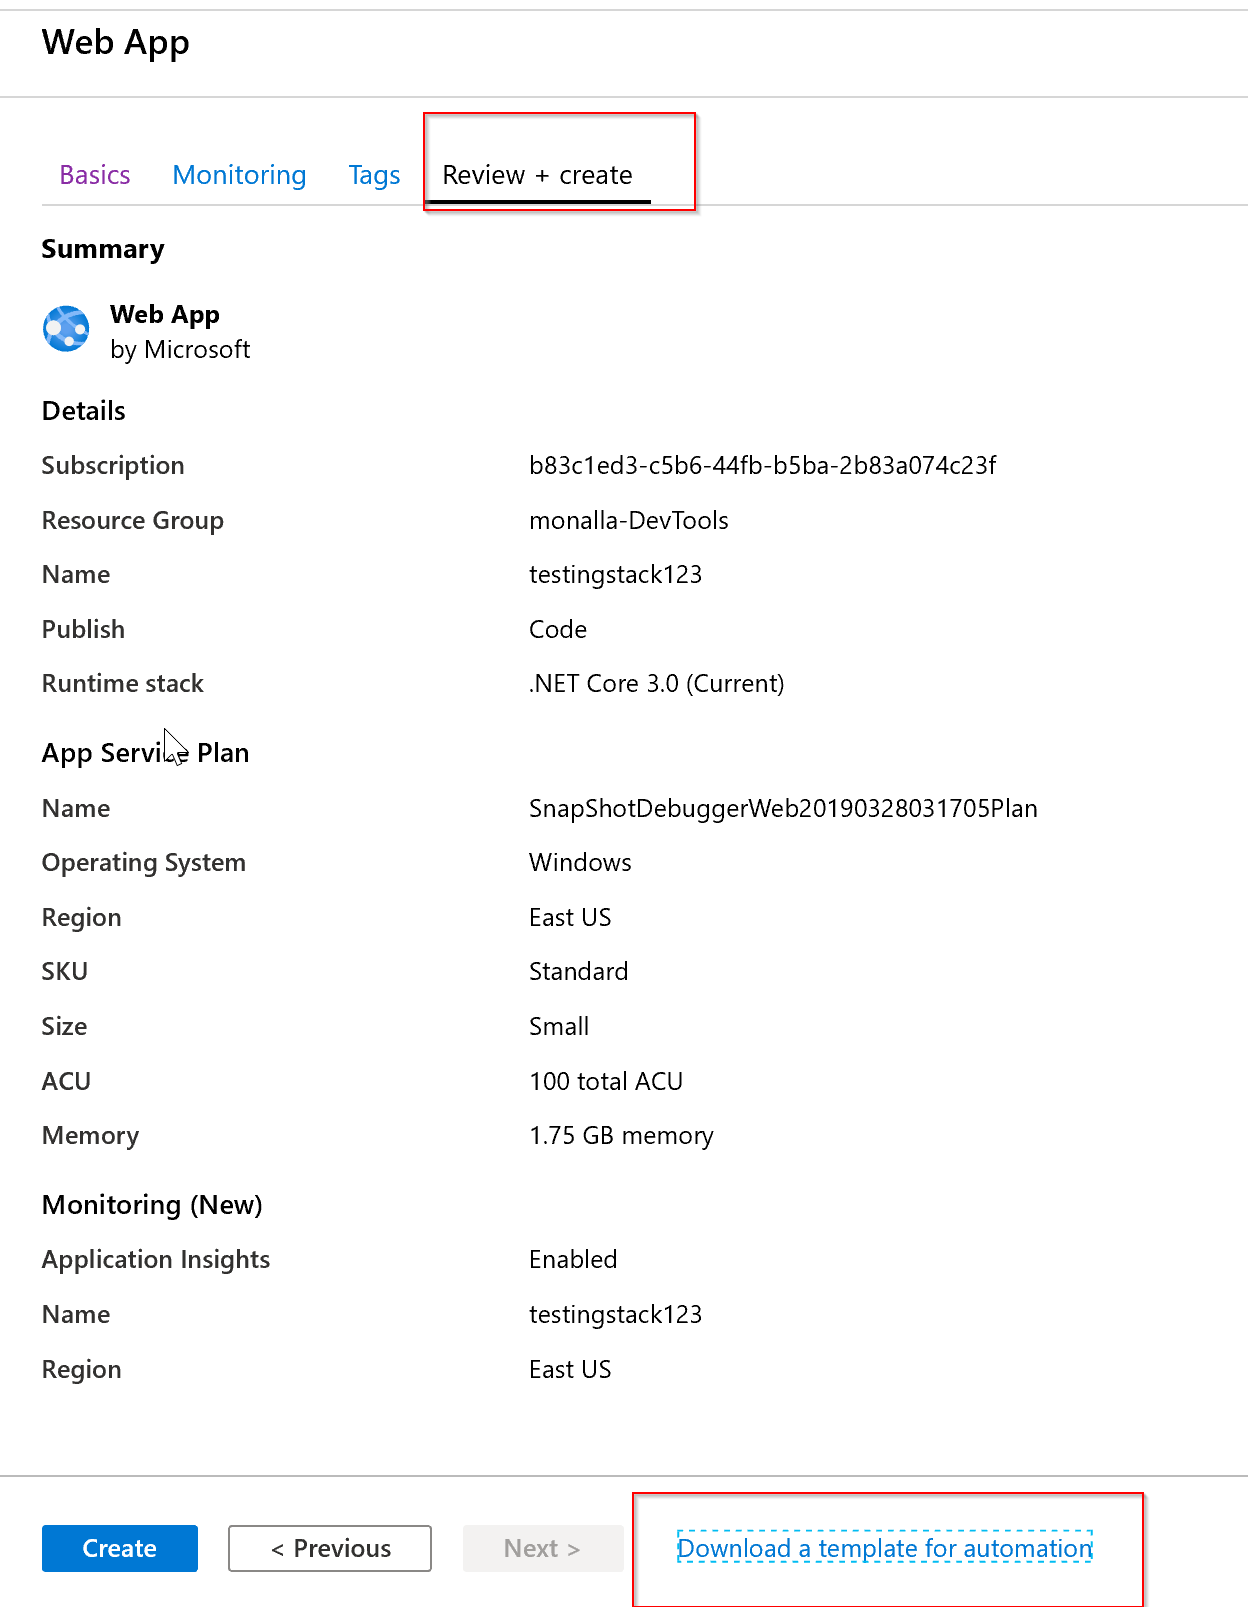Click the Next button
Image resolution: width=1248 pixels, height=1607 pixels.
pos(542,1548)
